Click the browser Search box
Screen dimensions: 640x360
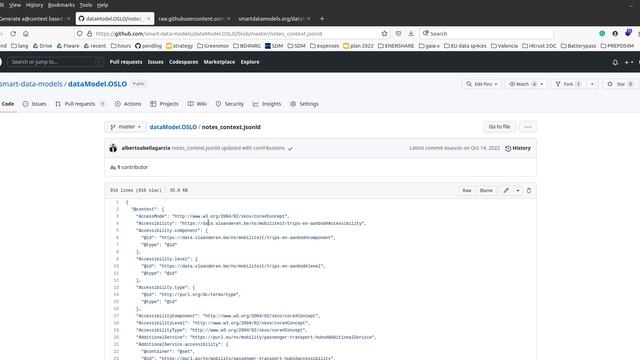coord(487,33)
